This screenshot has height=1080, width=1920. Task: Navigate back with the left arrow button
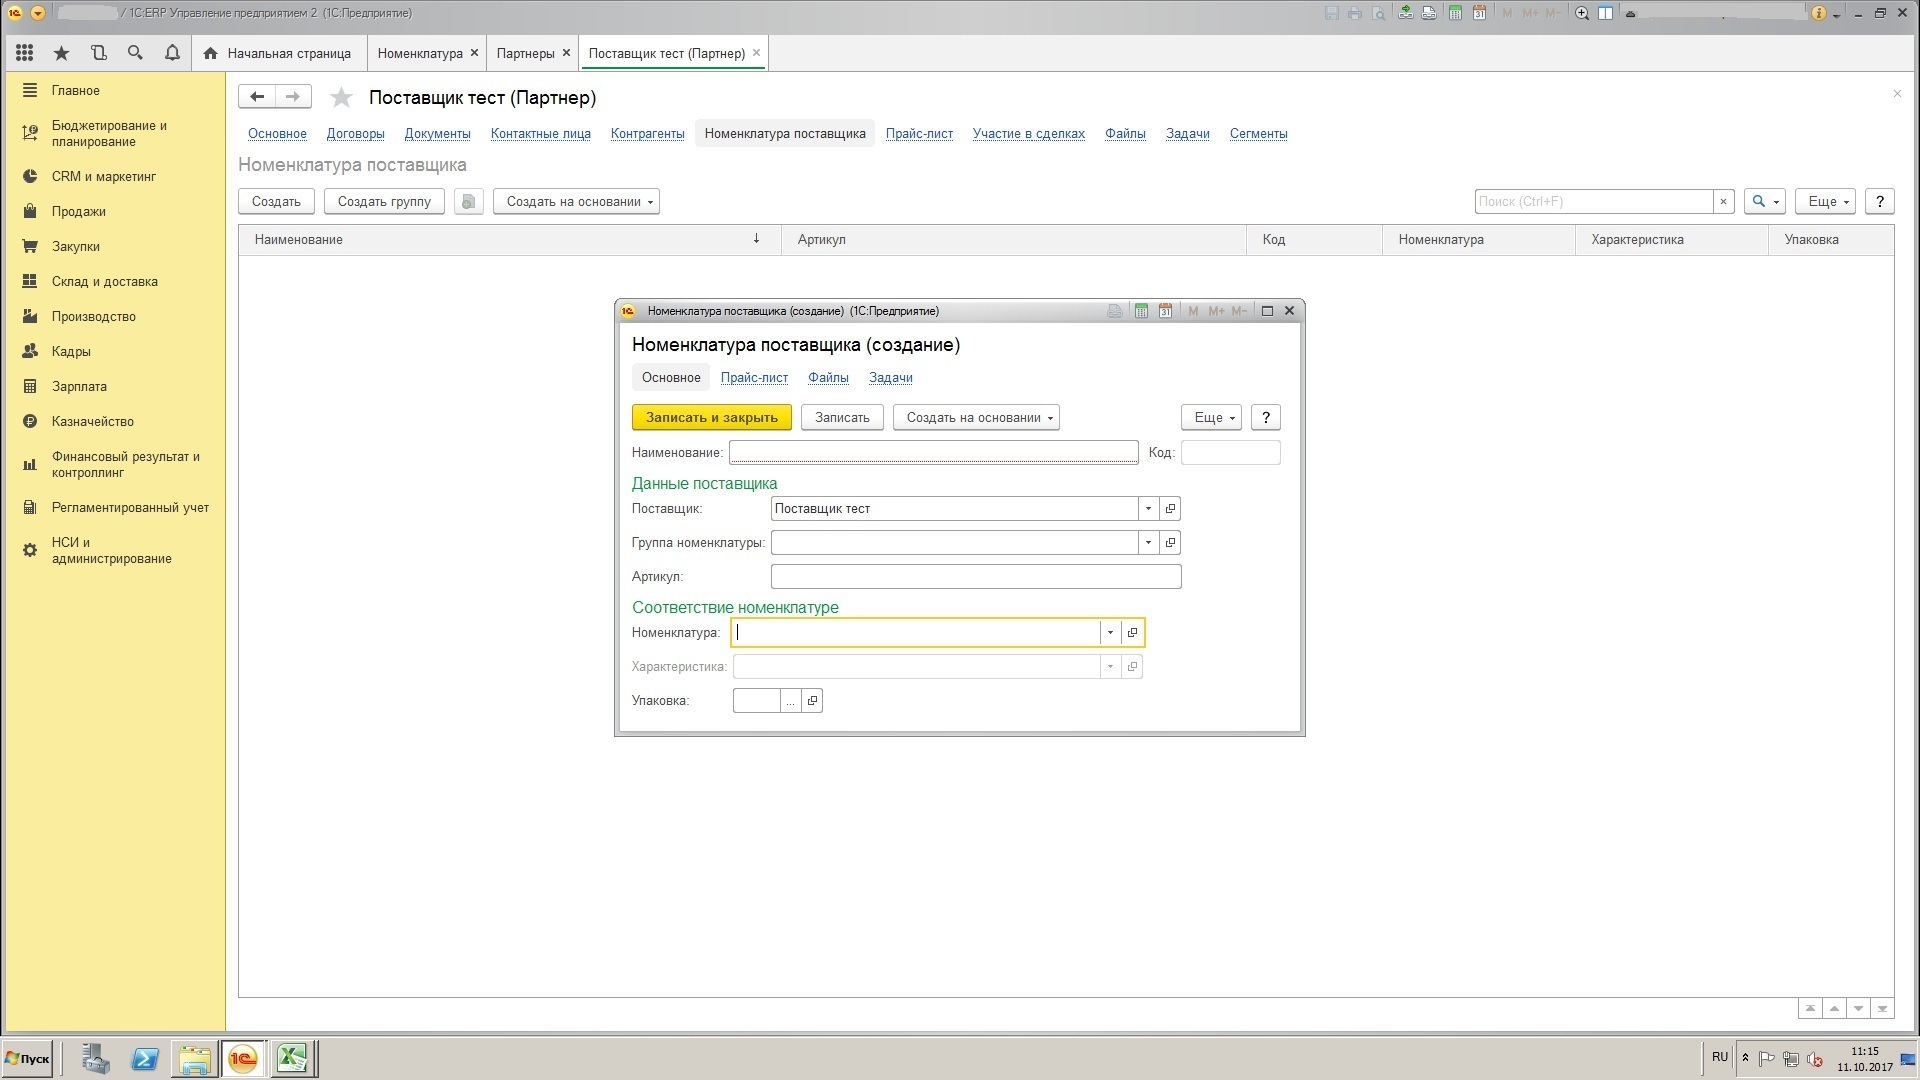click(257, 97)
